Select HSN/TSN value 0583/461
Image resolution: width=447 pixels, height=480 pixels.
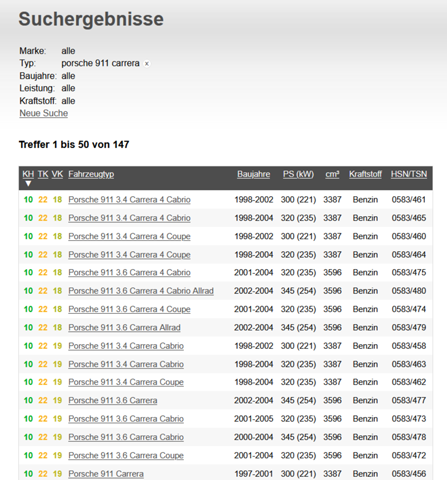409,200
